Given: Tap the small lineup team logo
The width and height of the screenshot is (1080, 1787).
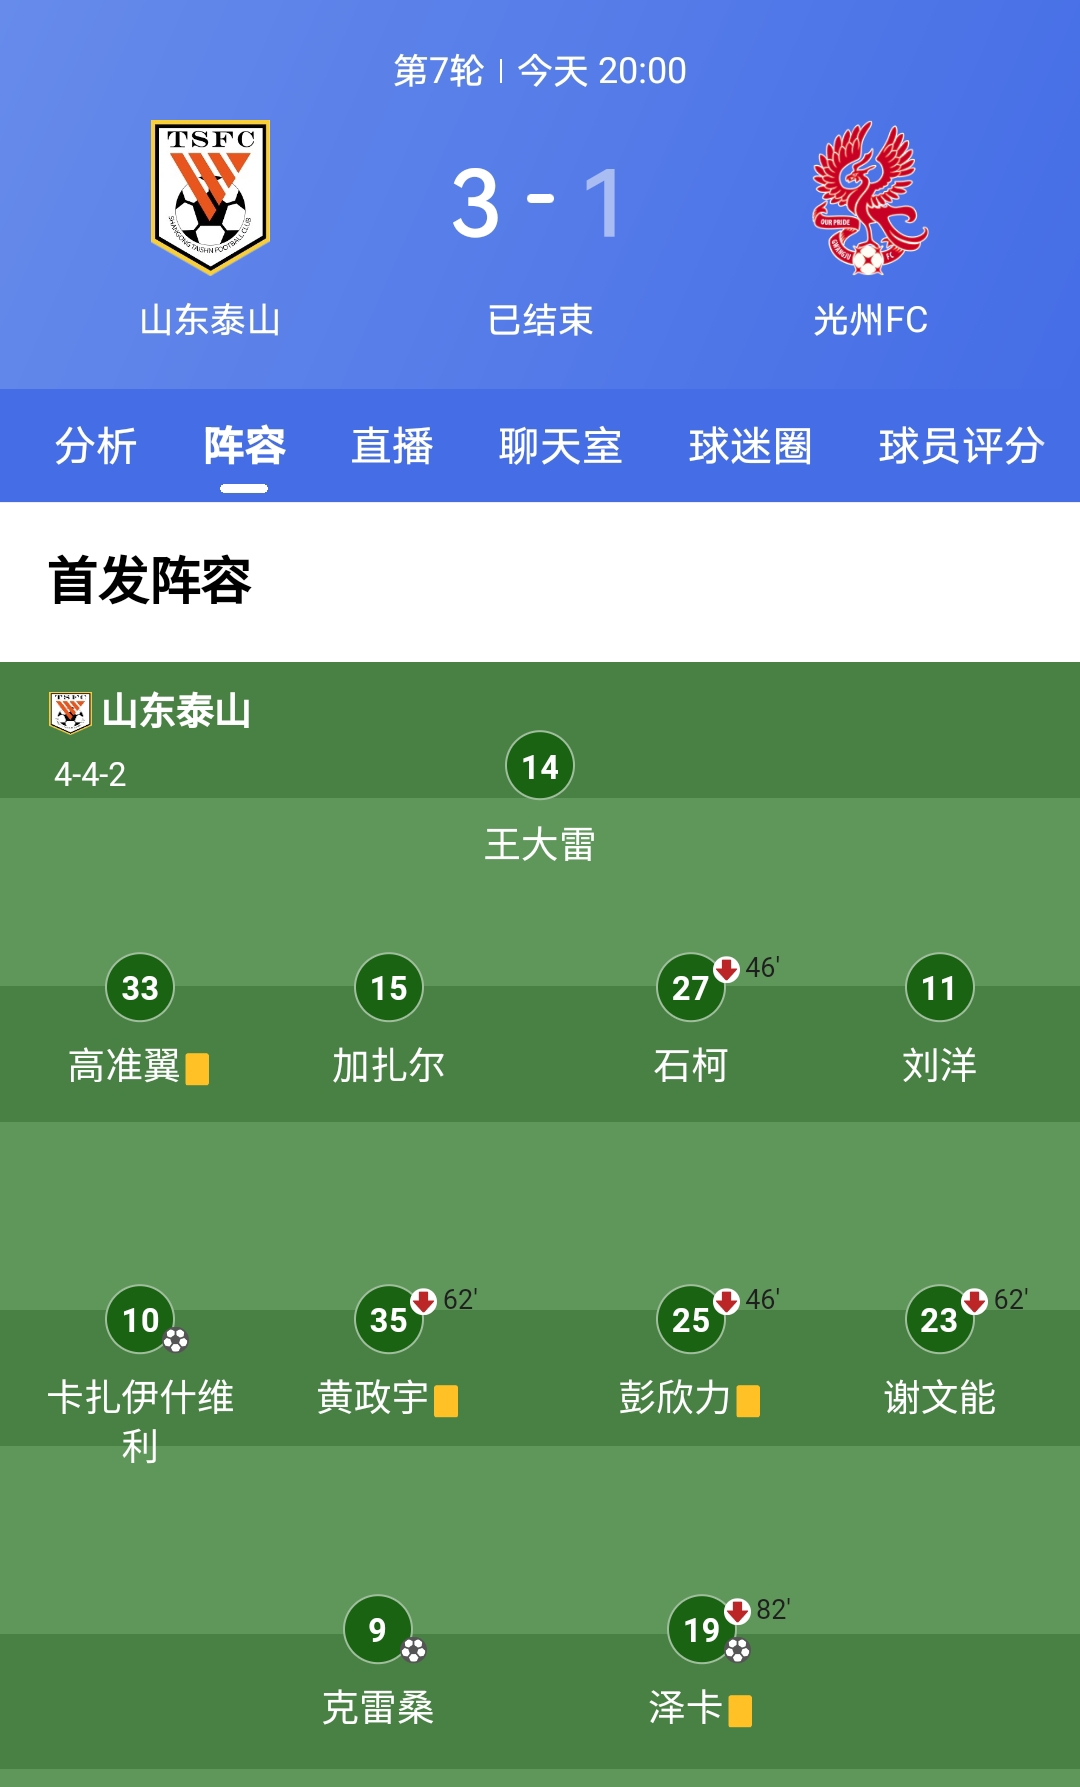Looking at the screenshot, I should [x=70, y=712].
